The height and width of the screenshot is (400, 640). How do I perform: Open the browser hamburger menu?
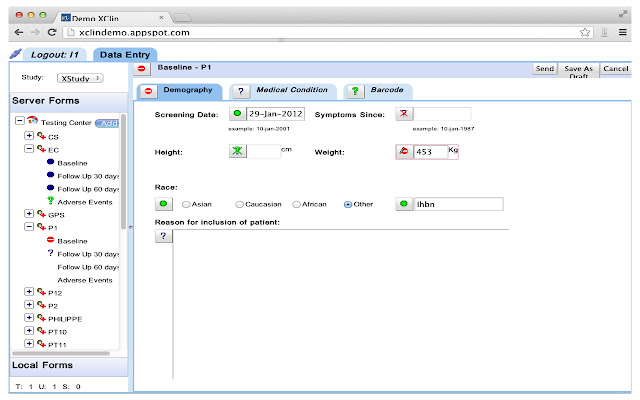coord(622,32)
